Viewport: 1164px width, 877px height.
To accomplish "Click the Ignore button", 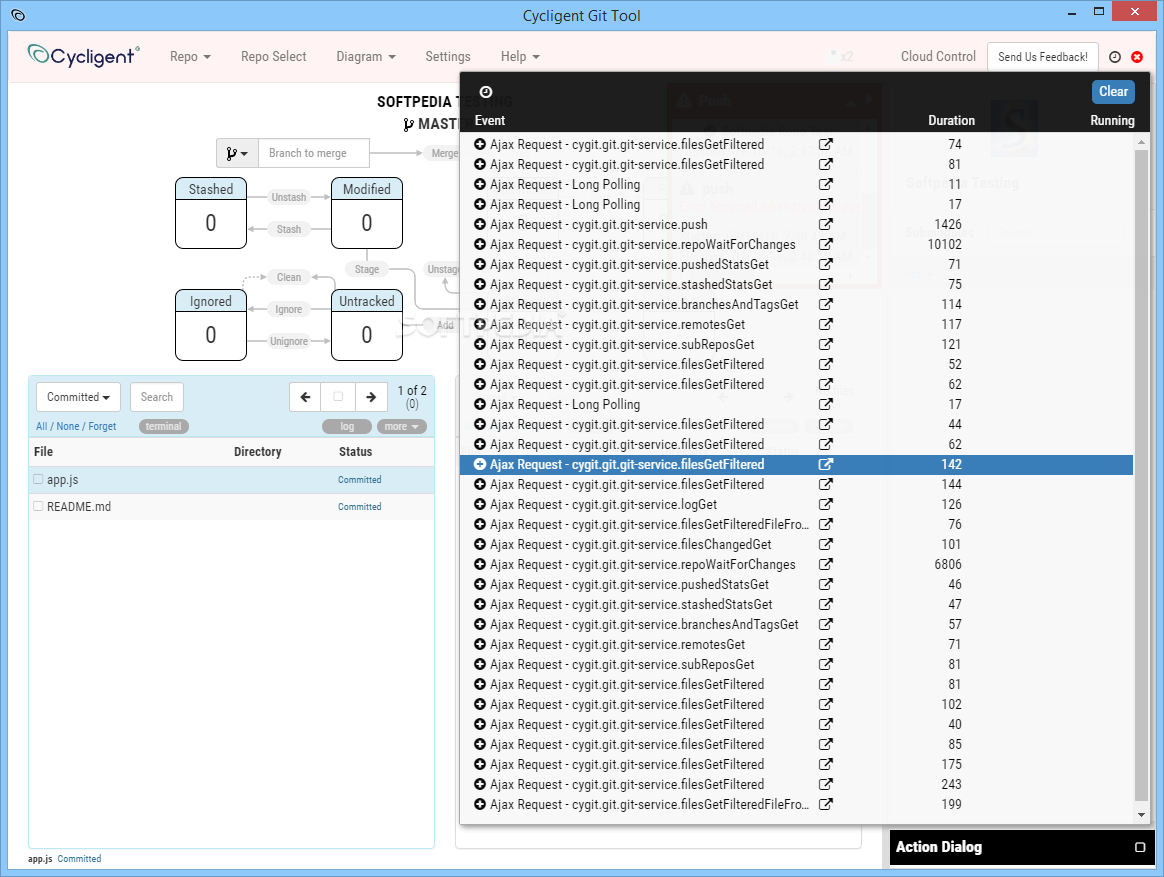I will (x=289, y=310).
